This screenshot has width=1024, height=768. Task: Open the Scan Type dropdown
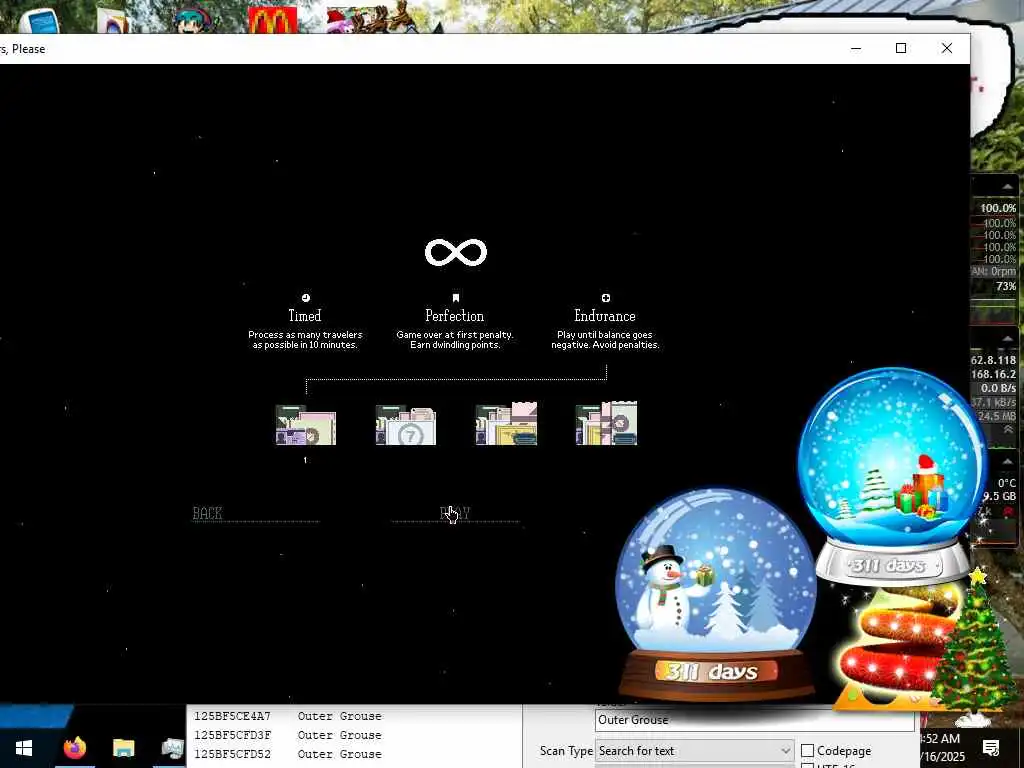(694, 751)
